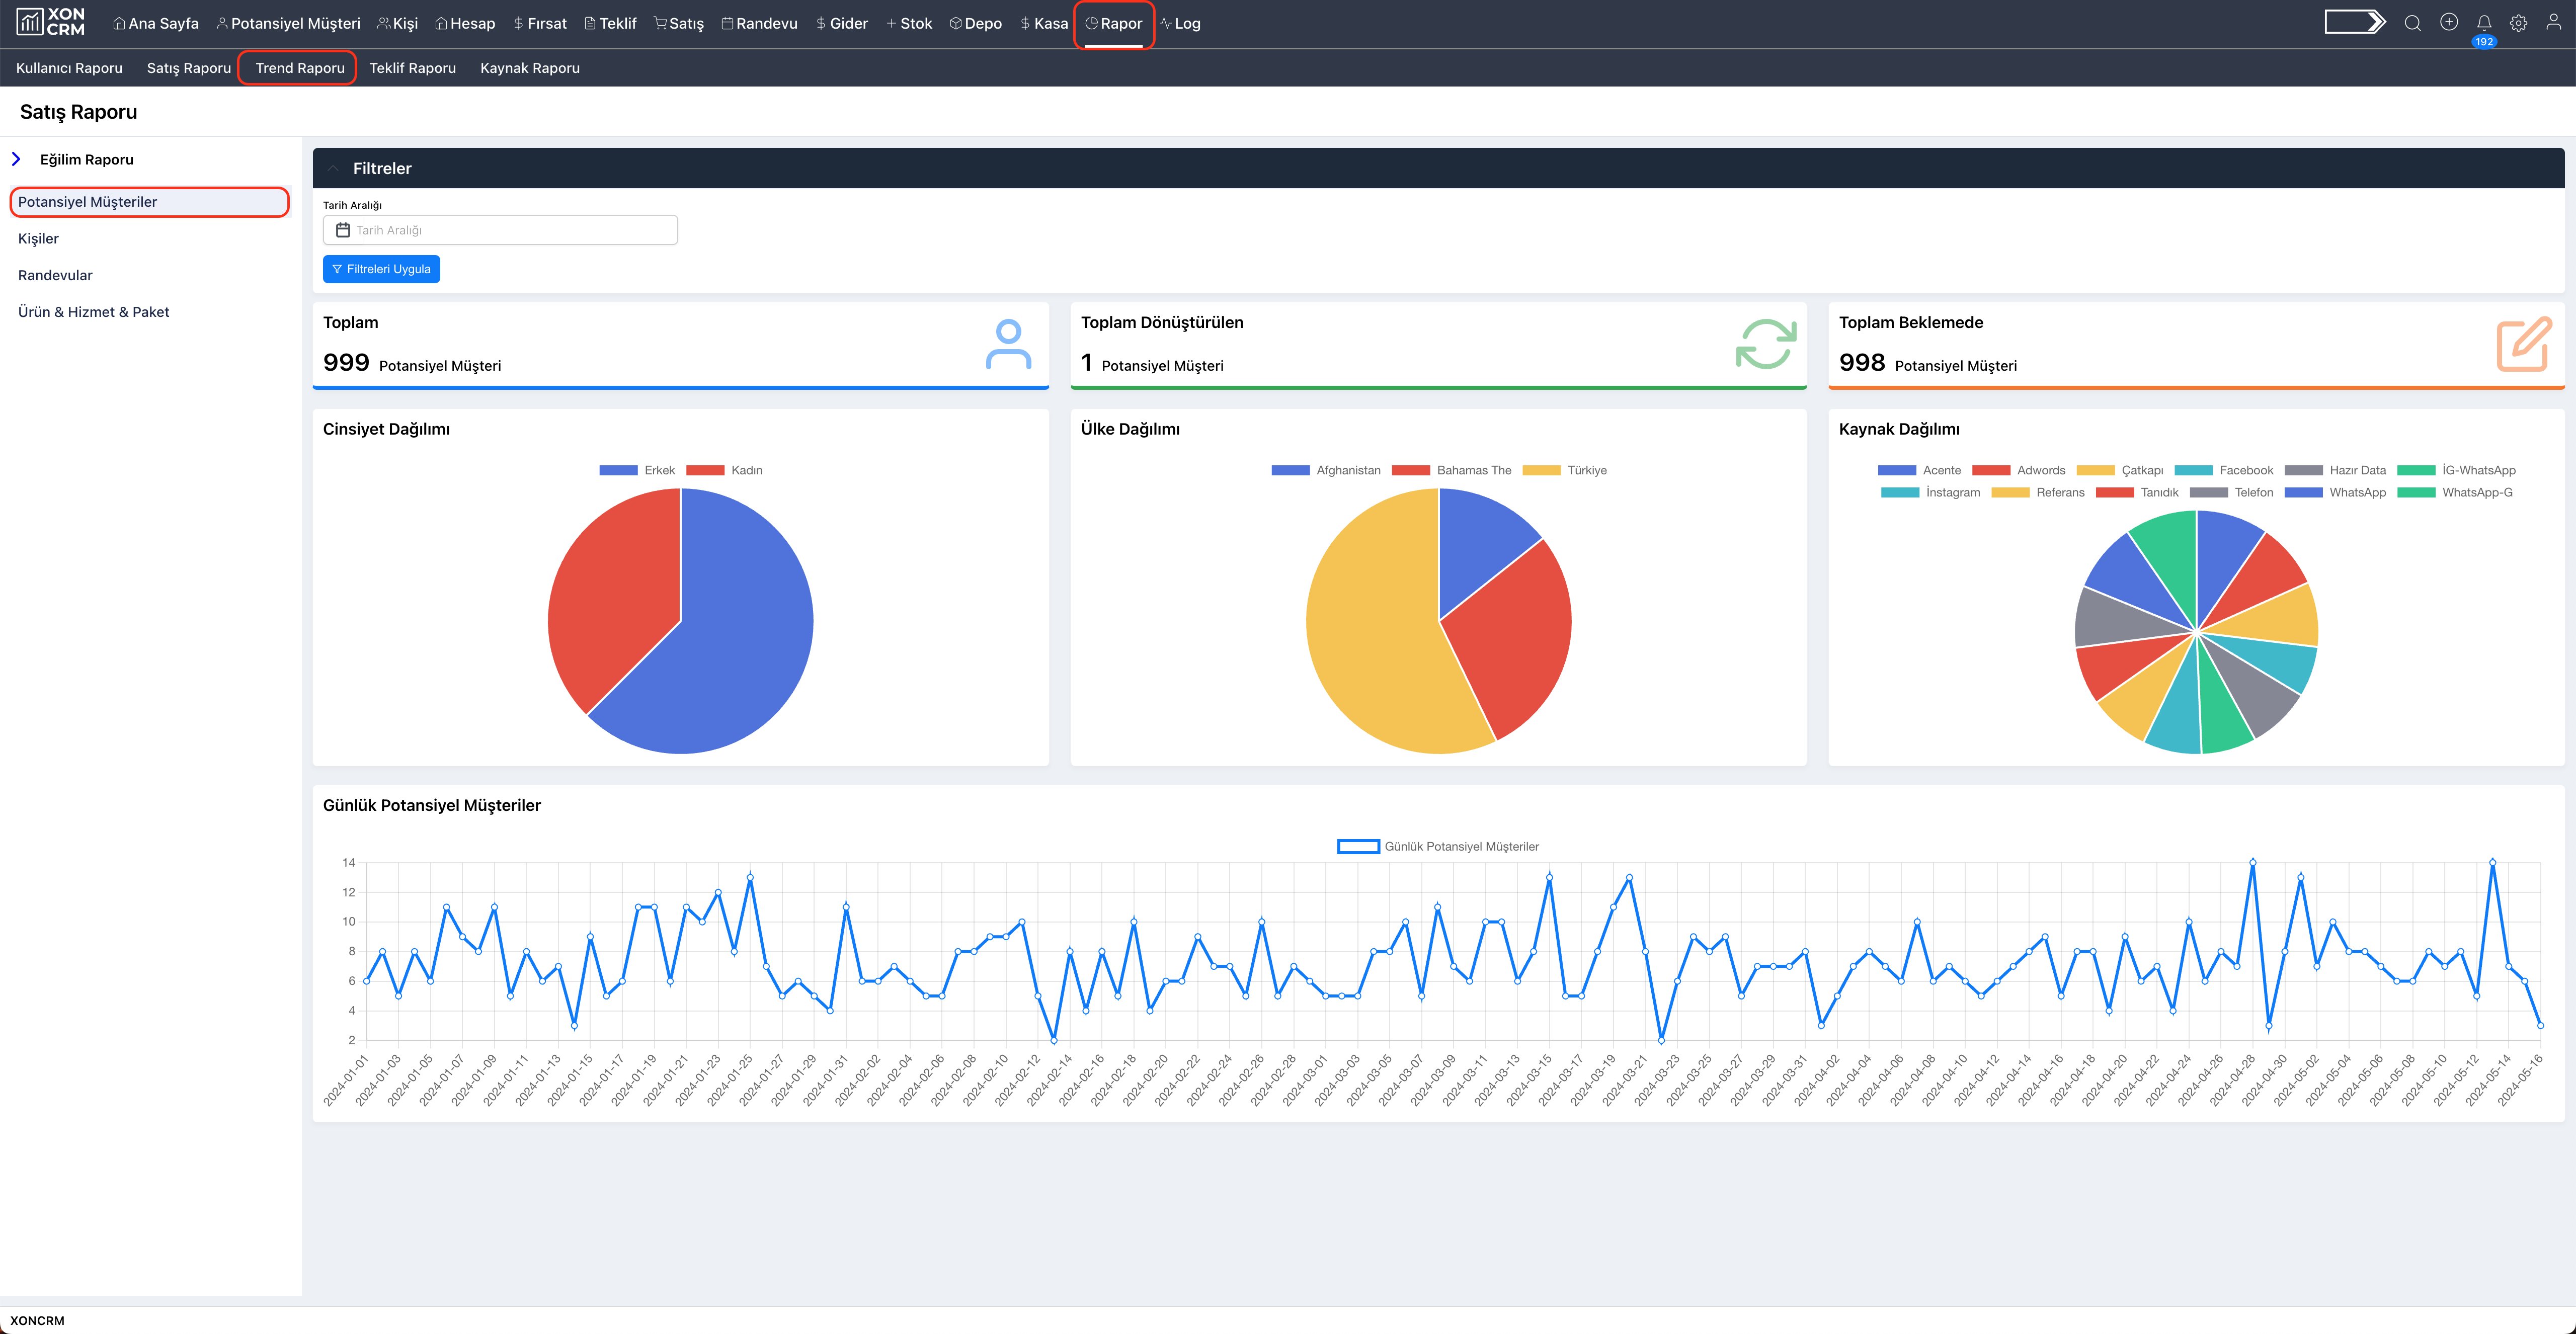Switch to the Teklif Raporu tab
Image resolution: width=2576 pixels, height=1334 pixels.
tap(412, 68)
